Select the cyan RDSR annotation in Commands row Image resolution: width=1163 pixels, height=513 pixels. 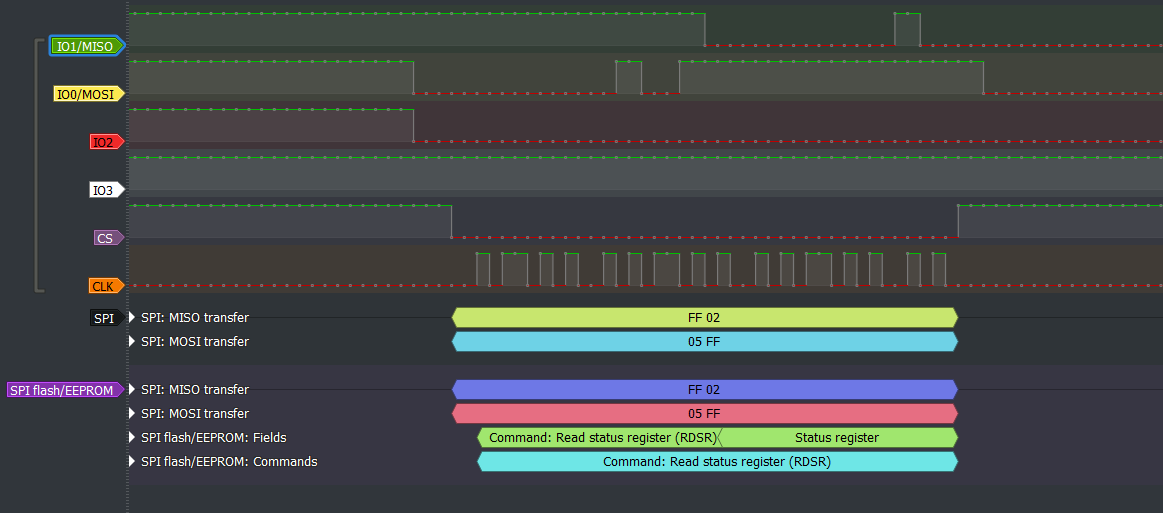717,461
